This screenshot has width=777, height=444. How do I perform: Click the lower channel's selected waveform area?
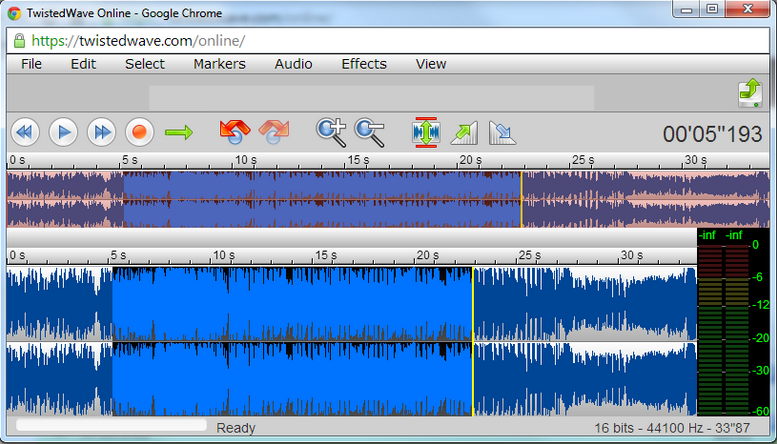[292, 379]
